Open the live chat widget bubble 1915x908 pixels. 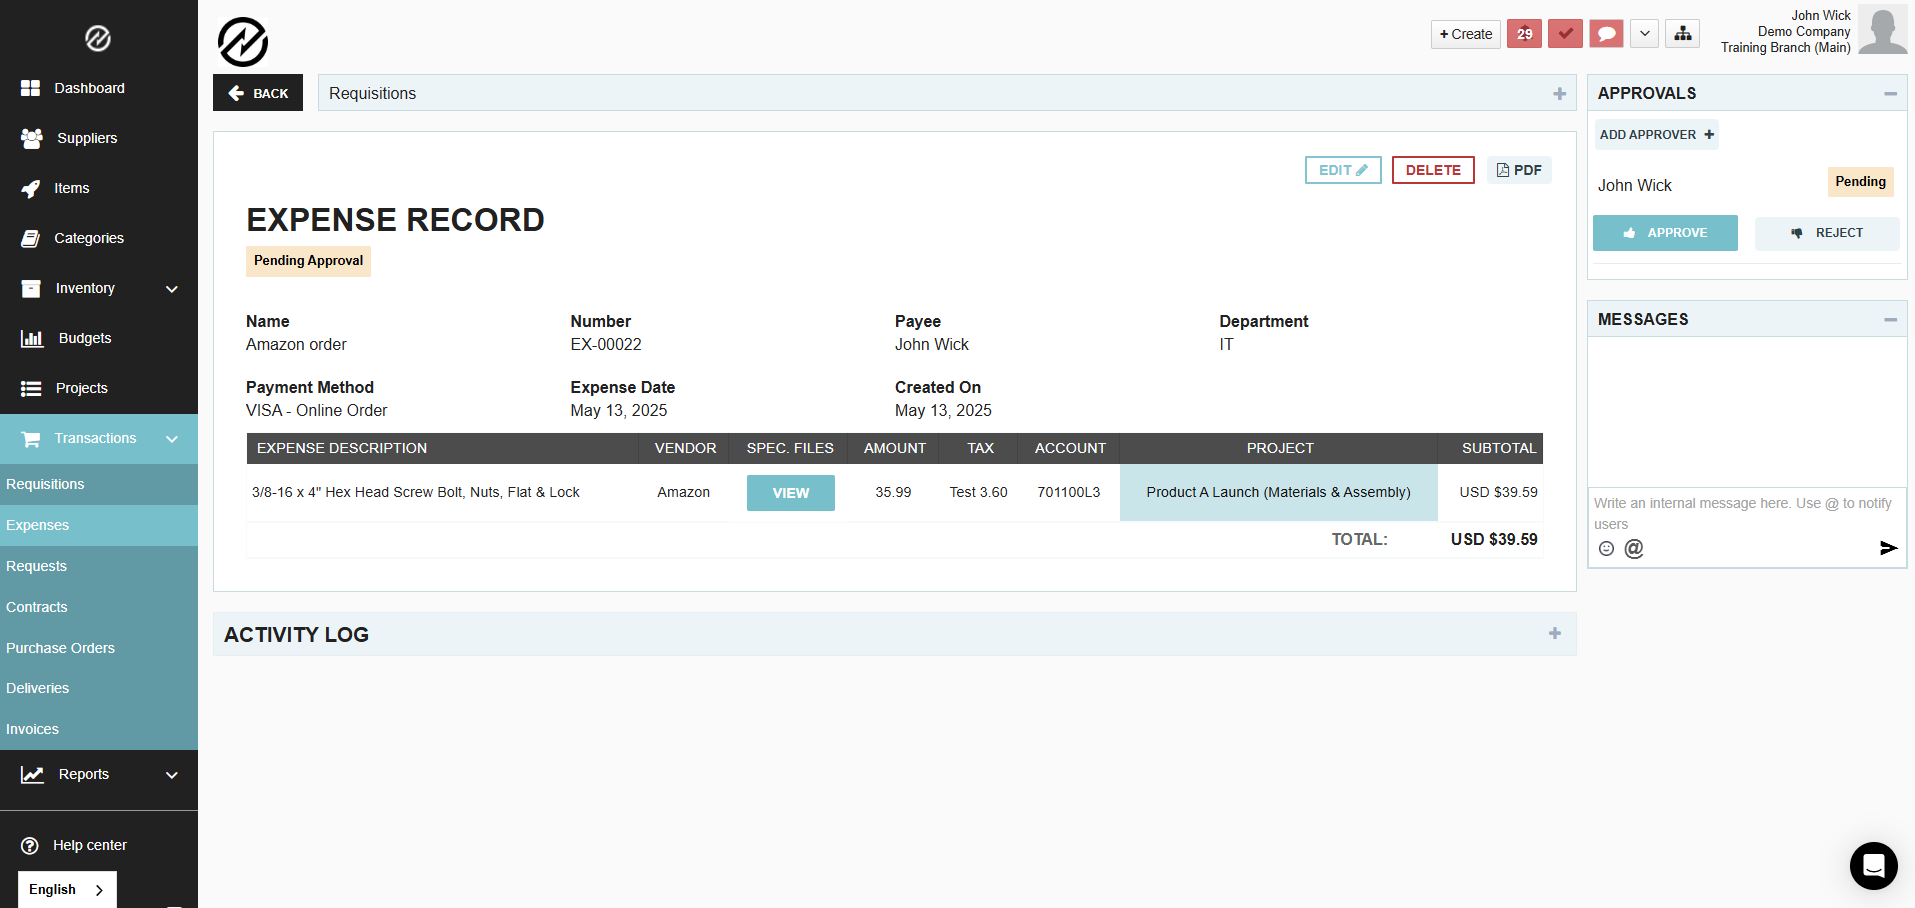1873,866
